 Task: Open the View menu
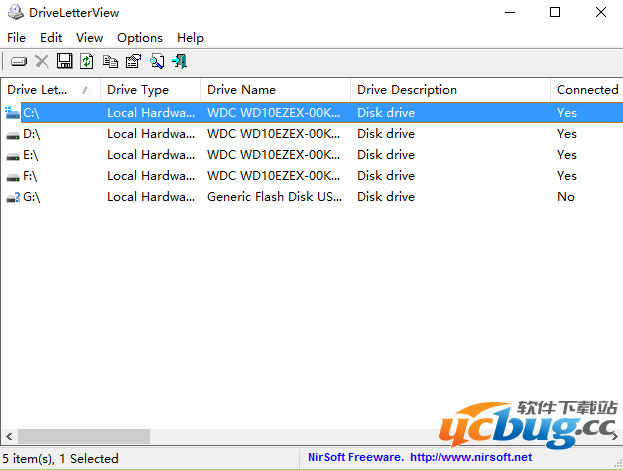[x=89, y=37]
